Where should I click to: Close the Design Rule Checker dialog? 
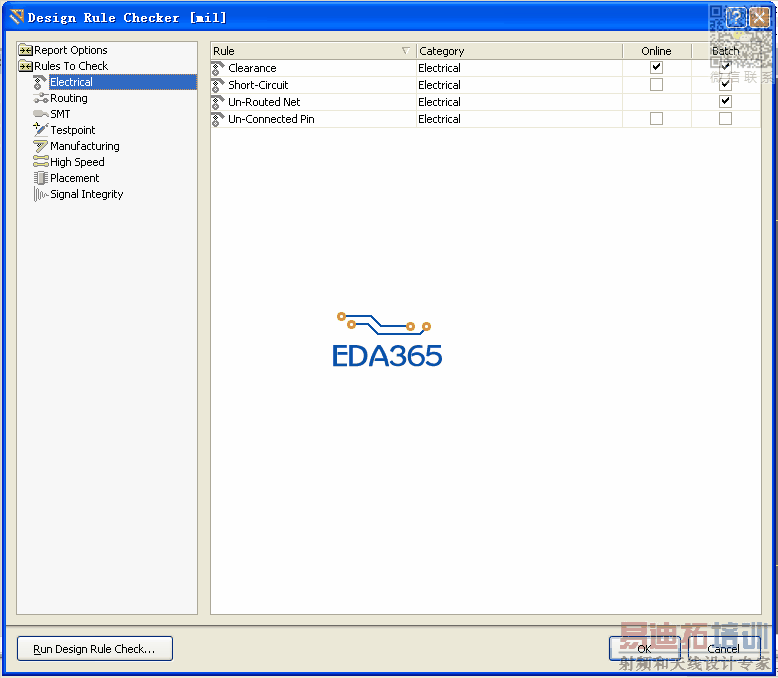pyautogui.click(x=760, y=17)
